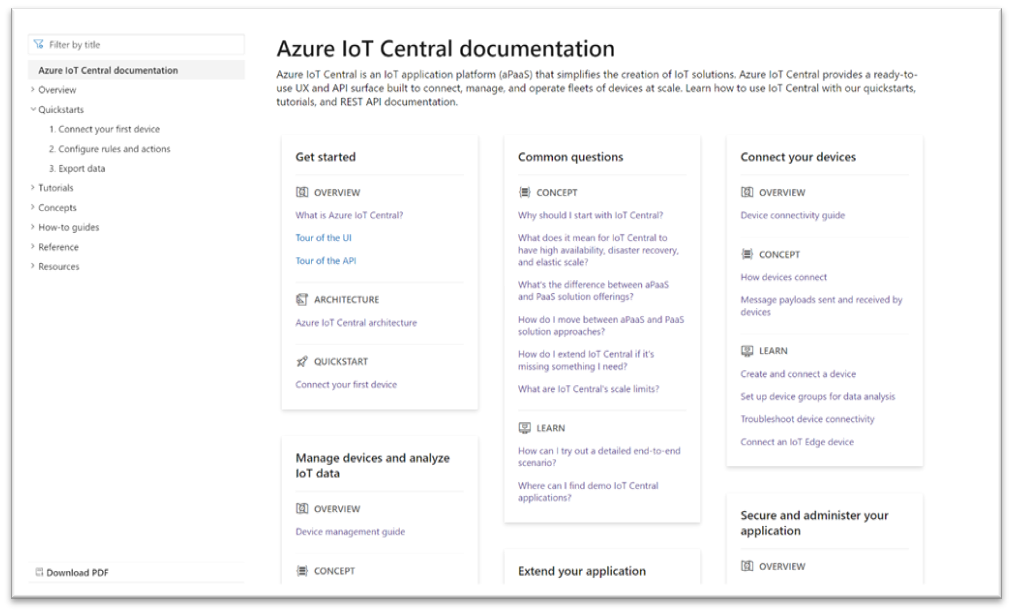
Task: Open Device management guide link
Action: point(350,532)
